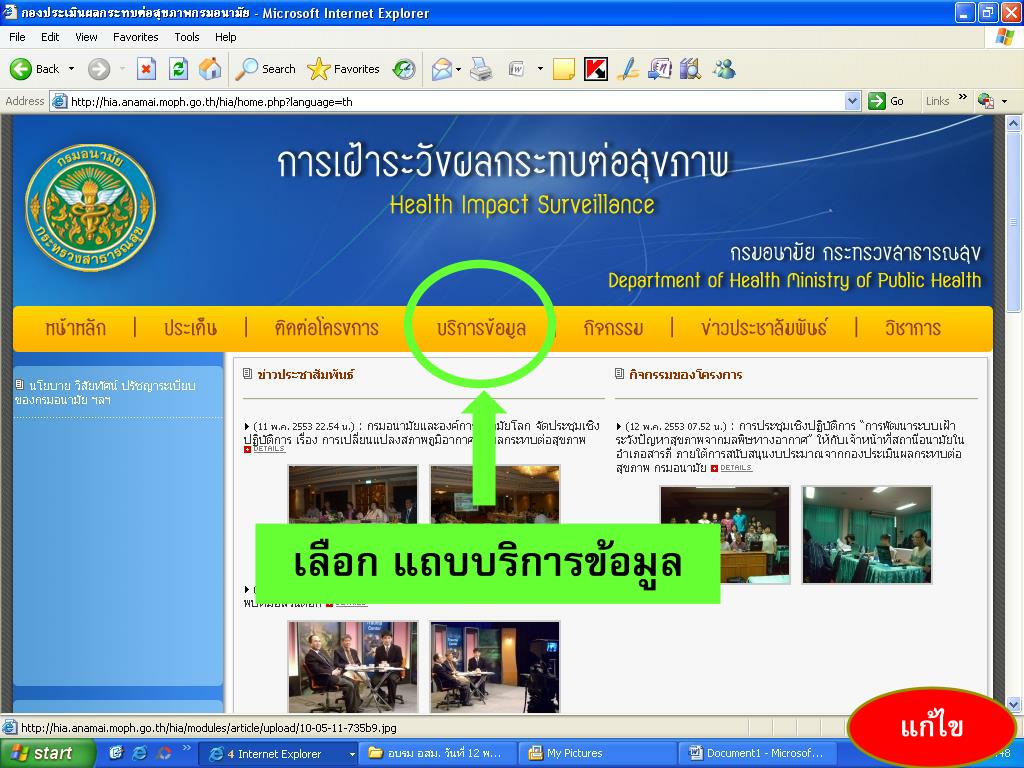
Task: Open dropdown beside the far-right toolbar icon
Action: [1004, 101]
